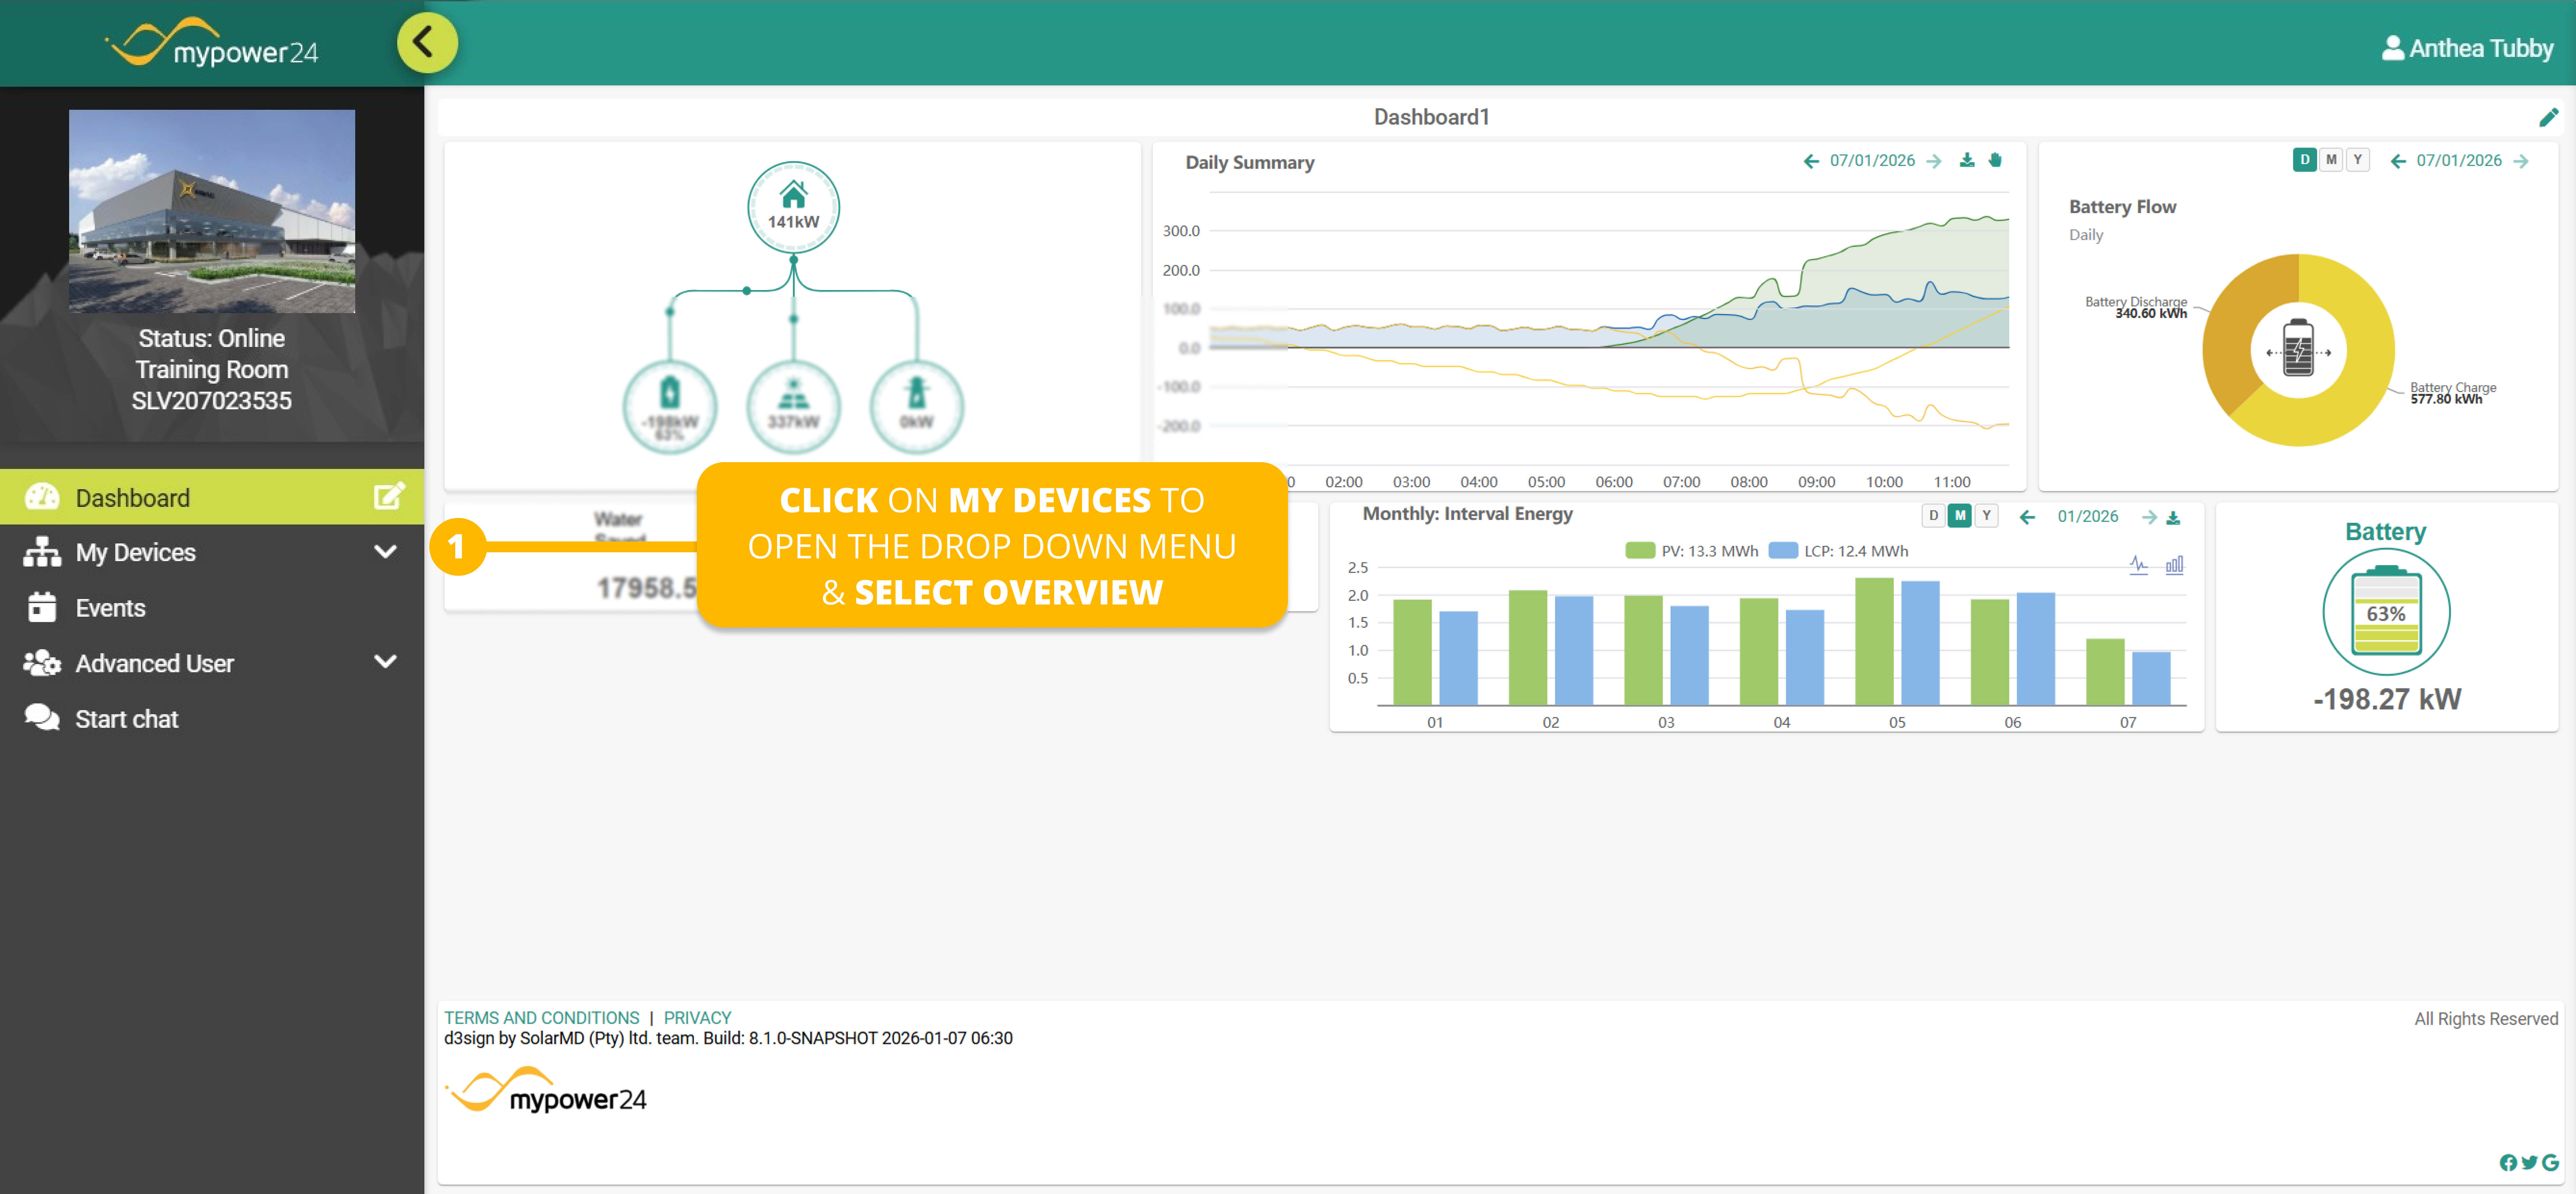Click the Training Room building thumbnail
The height and width of the screenshot is (1194, 2576).
(211, 211)
